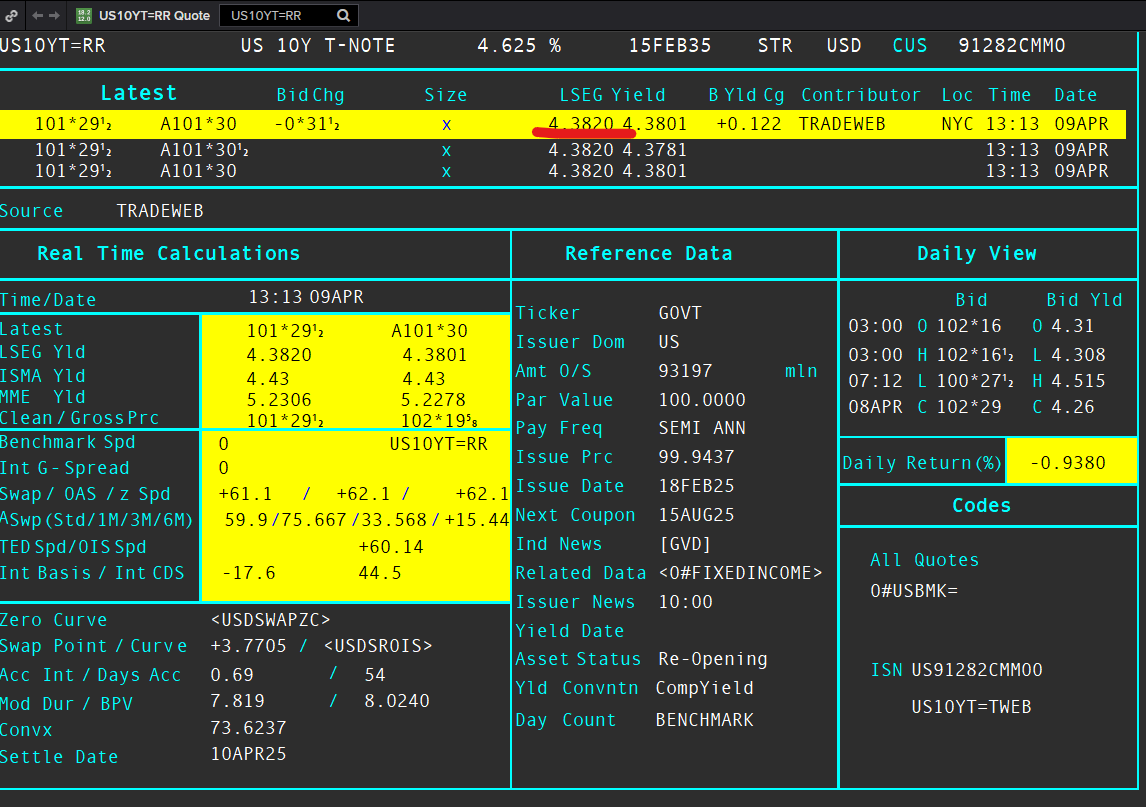Click TED Spd/OIS Spd value +60.14
Image resolution: width=1146 pixels, height=807 pixels.
click(x=390, y=547)
